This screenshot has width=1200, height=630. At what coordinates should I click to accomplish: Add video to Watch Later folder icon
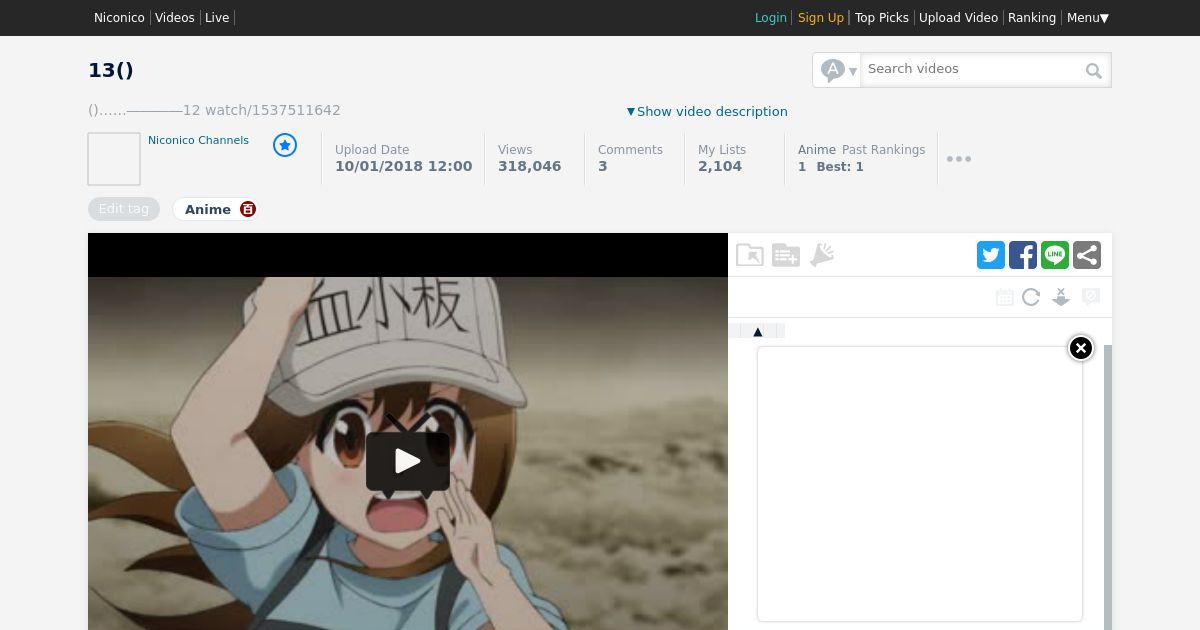coord(750,255)
